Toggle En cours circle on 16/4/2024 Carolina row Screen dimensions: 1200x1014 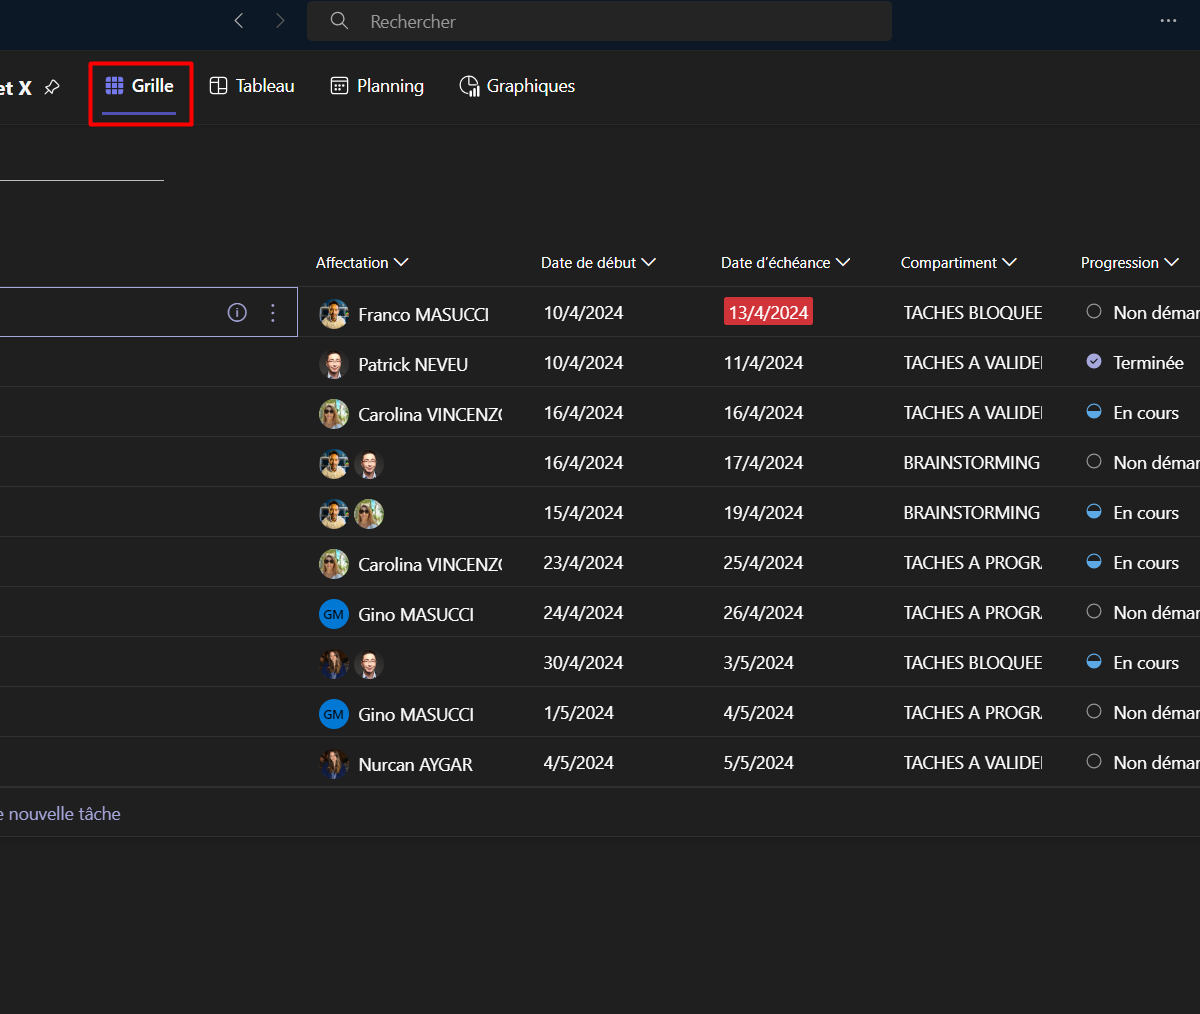tap(1094, 412)
